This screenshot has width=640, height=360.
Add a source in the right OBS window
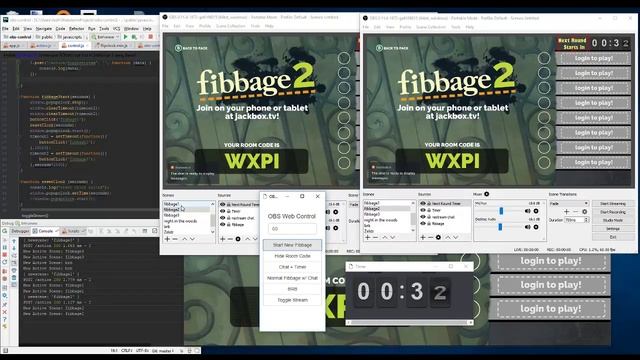[x=423, y=237]
